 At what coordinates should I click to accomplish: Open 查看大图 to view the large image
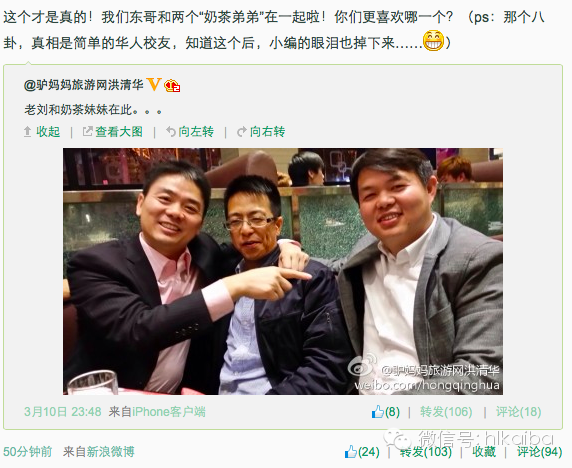pos(113,132)
